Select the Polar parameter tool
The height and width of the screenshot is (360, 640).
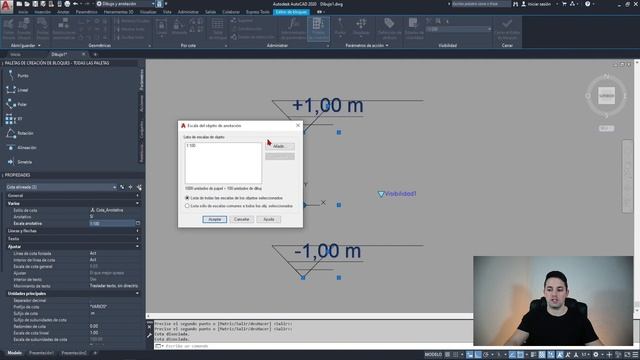17,104
